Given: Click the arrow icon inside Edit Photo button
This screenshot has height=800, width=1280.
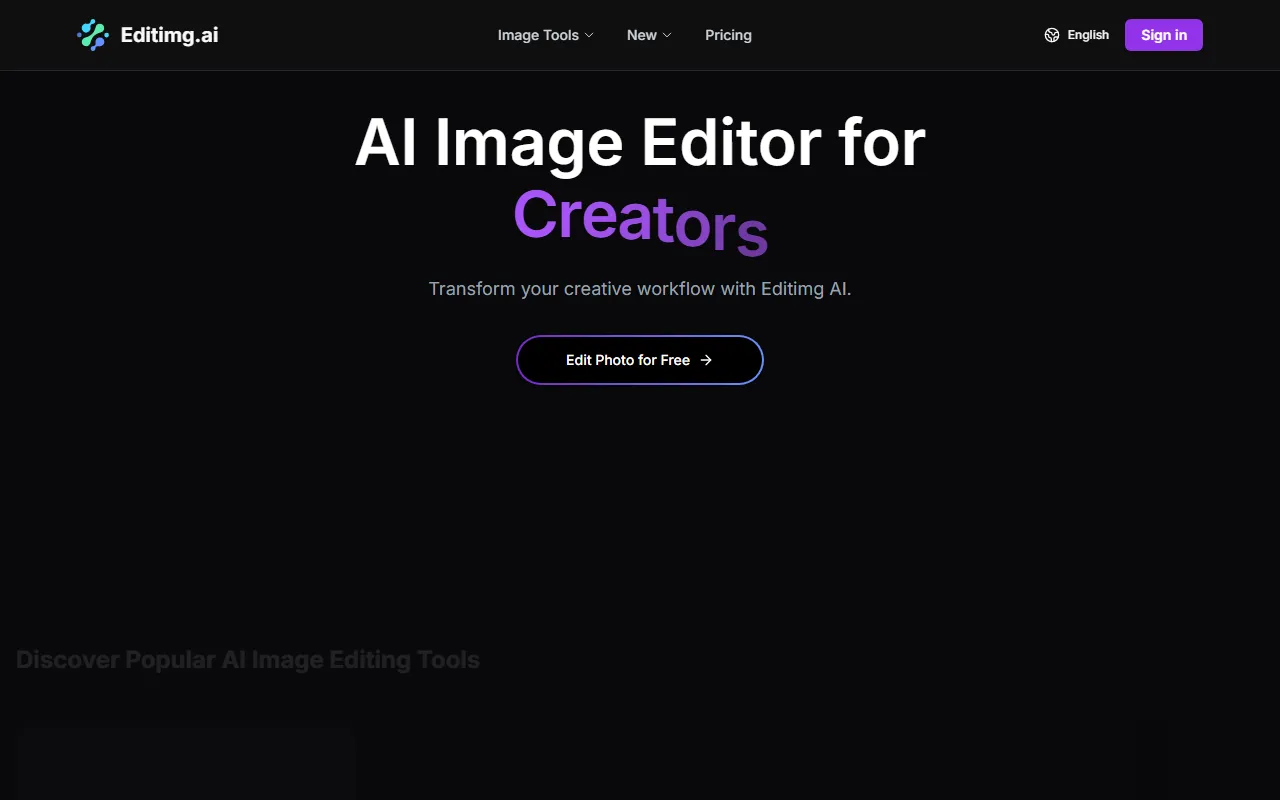Looking at the screenshot, I should (706, 360).
